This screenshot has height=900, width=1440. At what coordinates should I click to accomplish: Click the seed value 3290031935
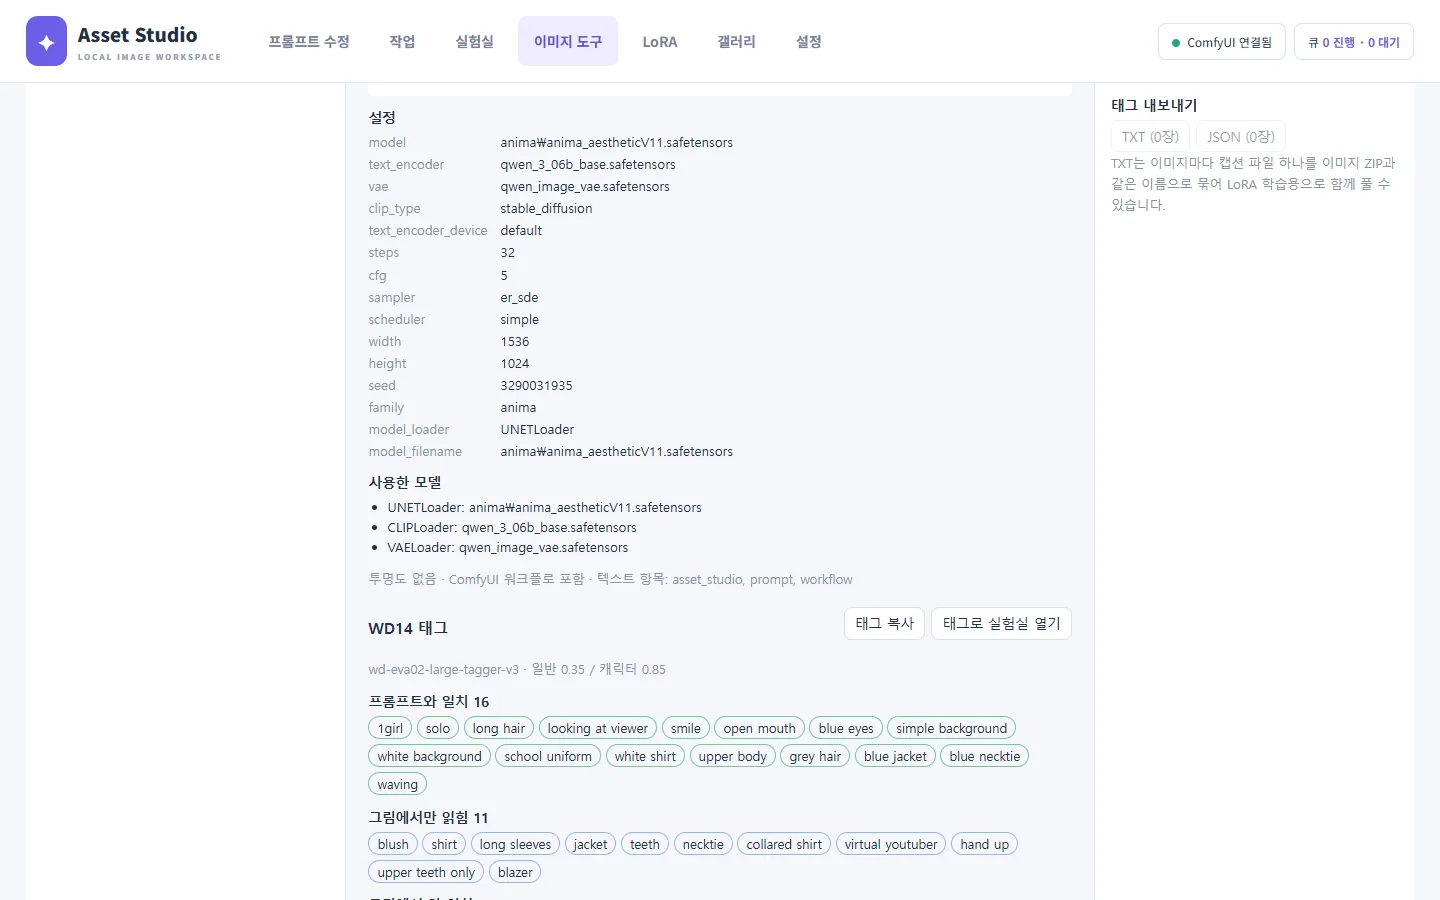537,386
